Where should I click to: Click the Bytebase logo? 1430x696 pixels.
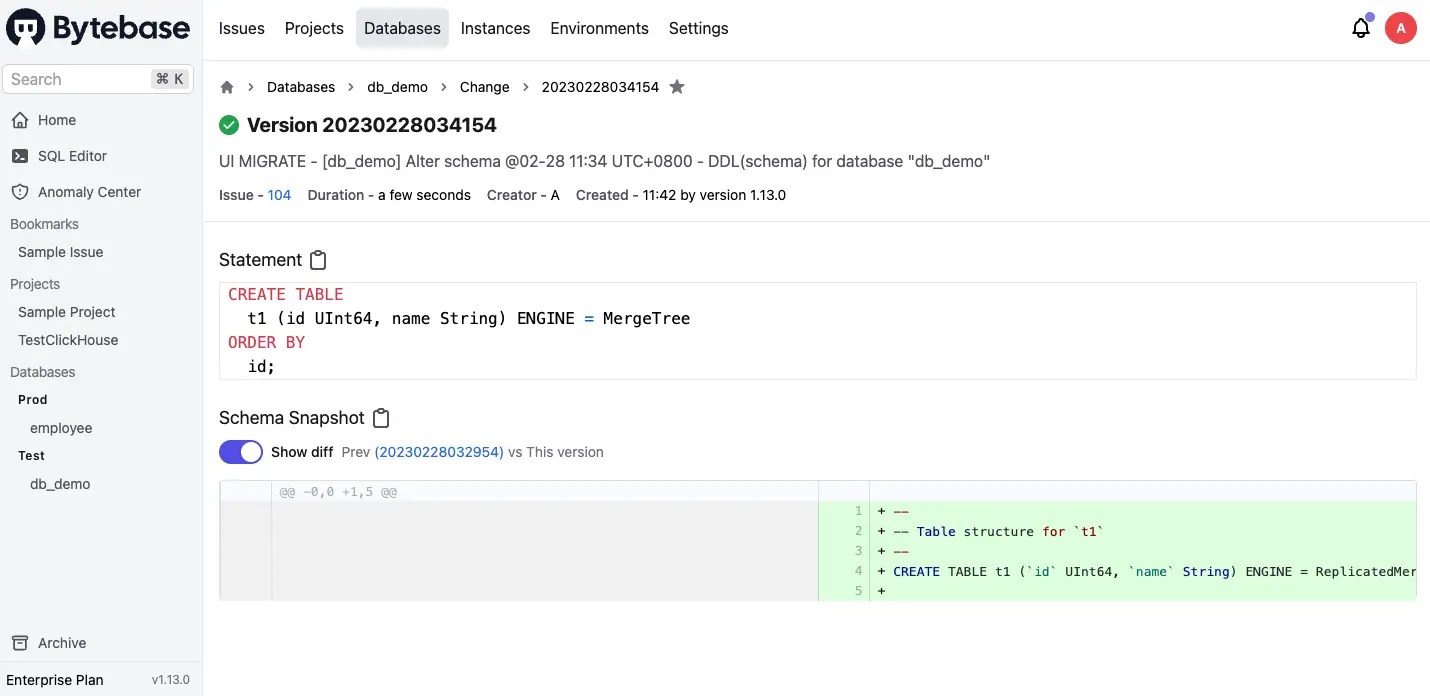click(98, 28)
